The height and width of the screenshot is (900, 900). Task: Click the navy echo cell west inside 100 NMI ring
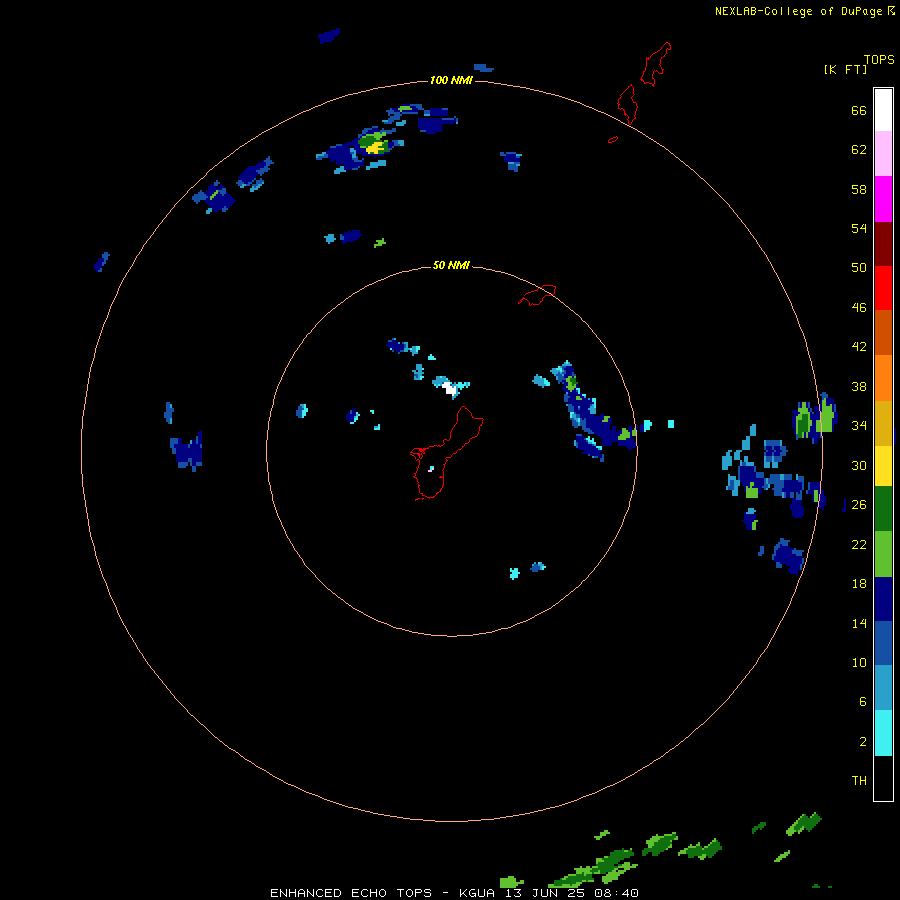(x=187, y=451)
